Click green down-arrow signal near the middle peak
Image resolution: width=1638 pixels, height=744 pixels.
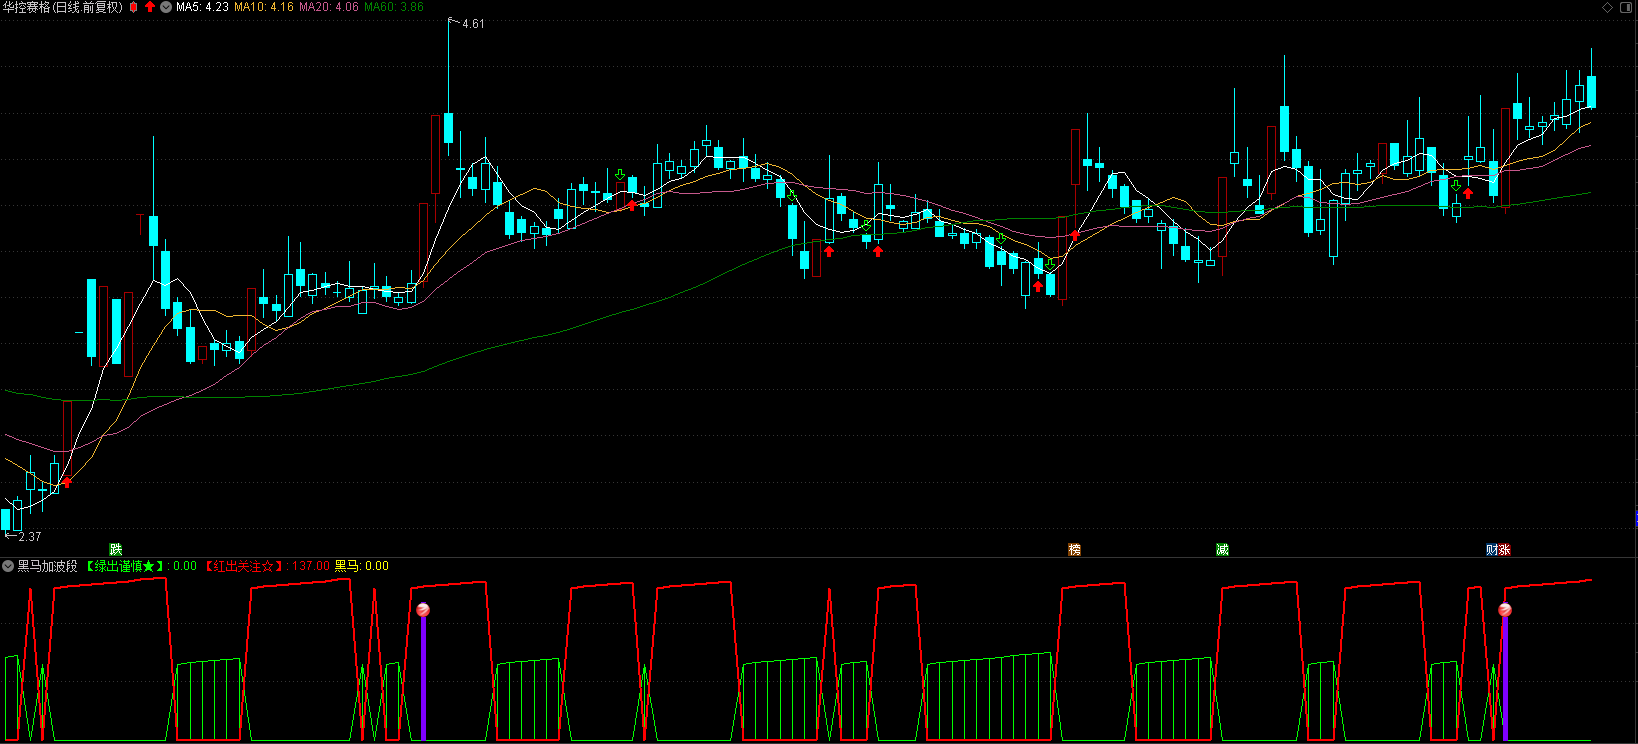(x=620, y=175)
